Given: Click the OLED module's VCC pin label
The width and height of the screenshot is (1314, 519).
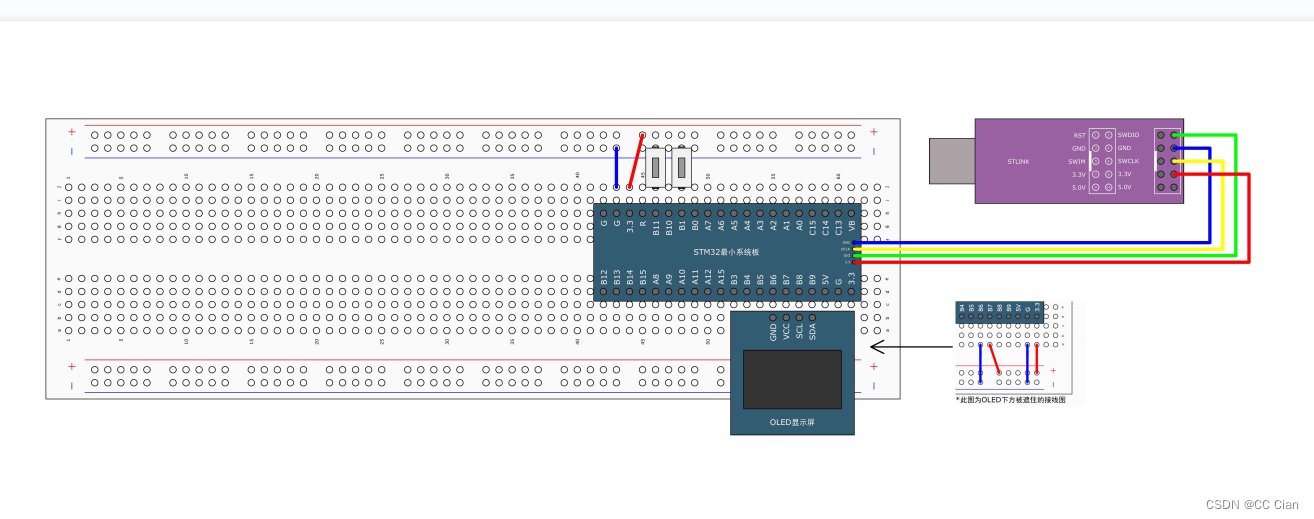Looking at the screenshot, I should click(x=787, y=331).
